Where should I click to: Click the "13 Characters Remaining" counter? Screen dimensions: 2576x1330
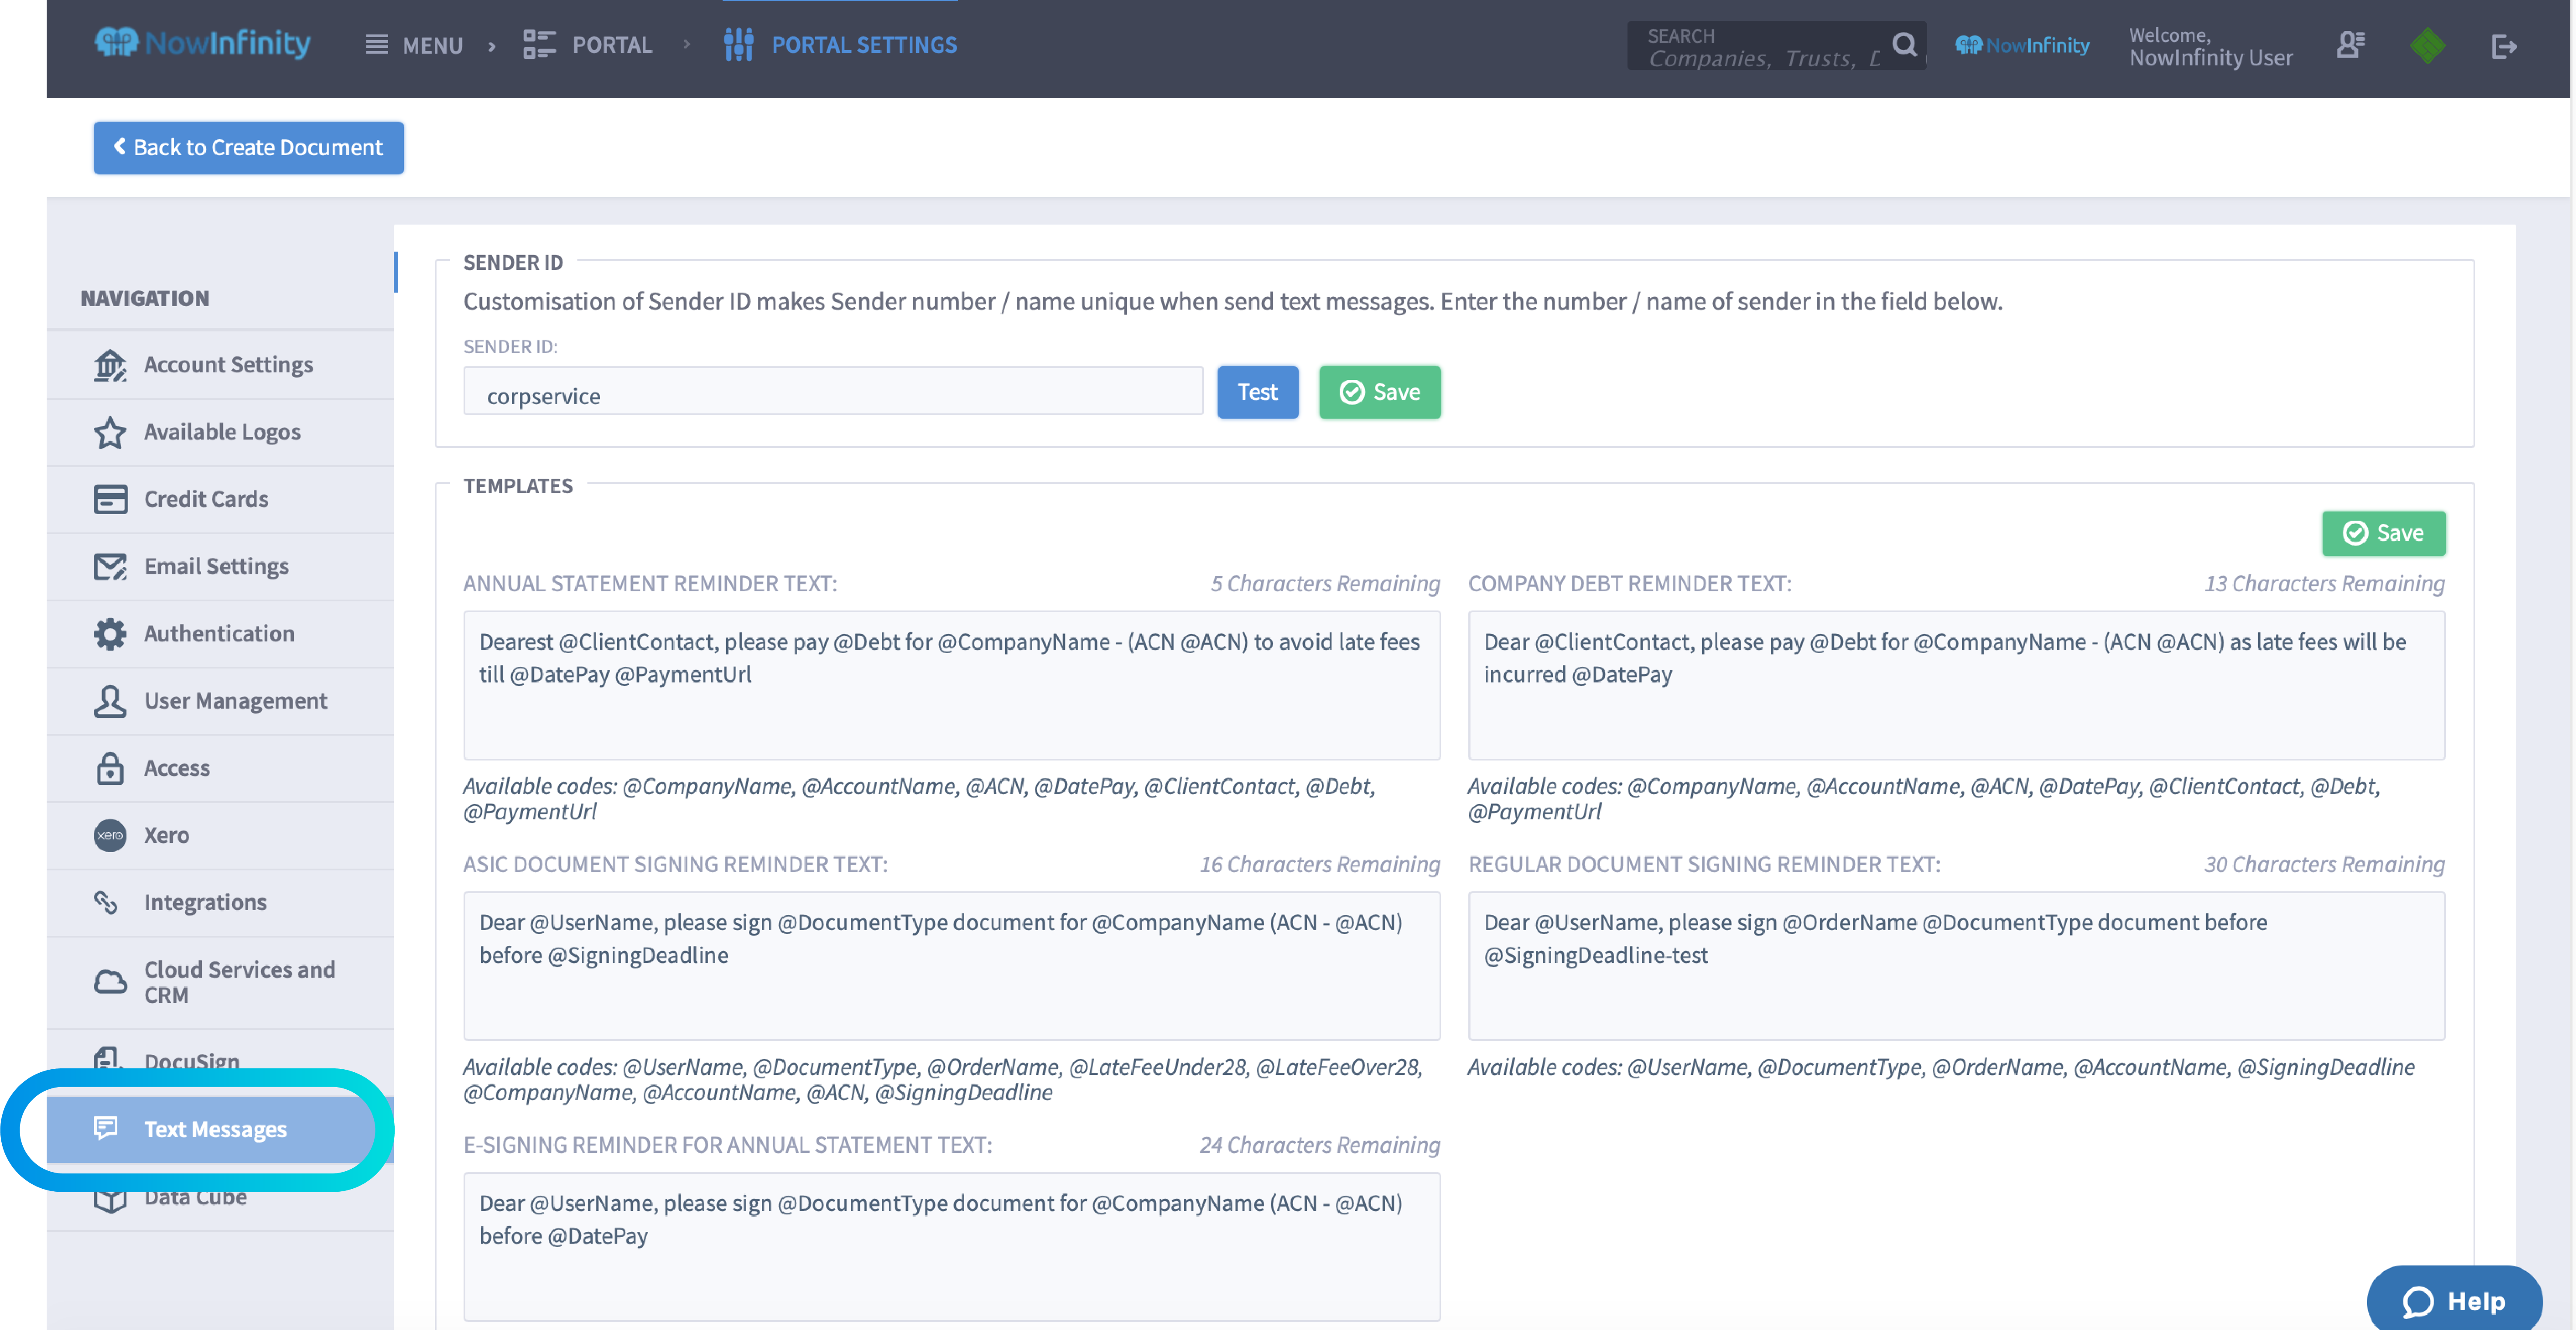(x=2324, y=584)
